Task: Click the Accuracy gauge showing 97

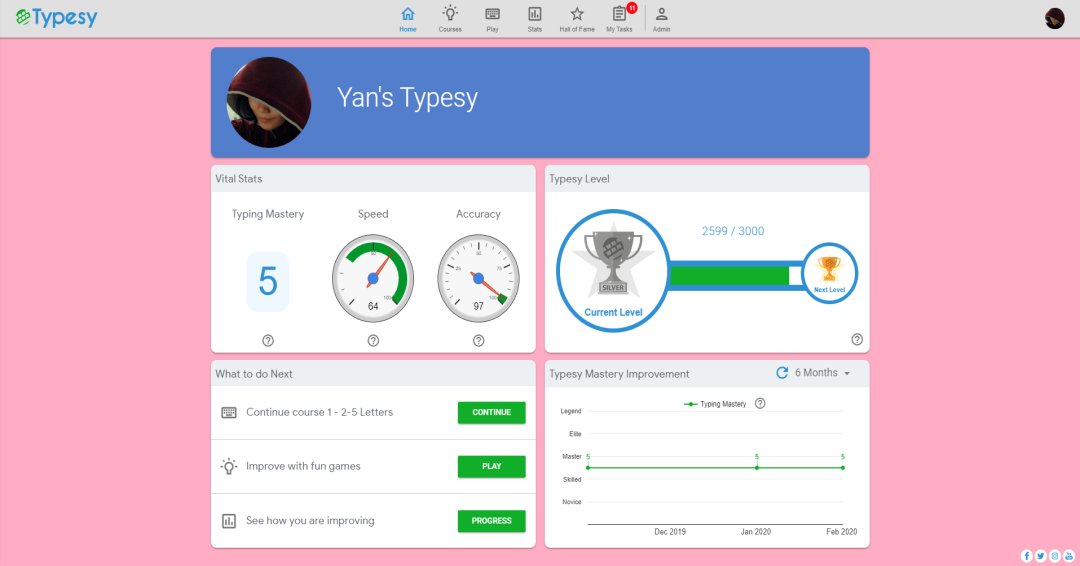Action: (x=479, y=278)
